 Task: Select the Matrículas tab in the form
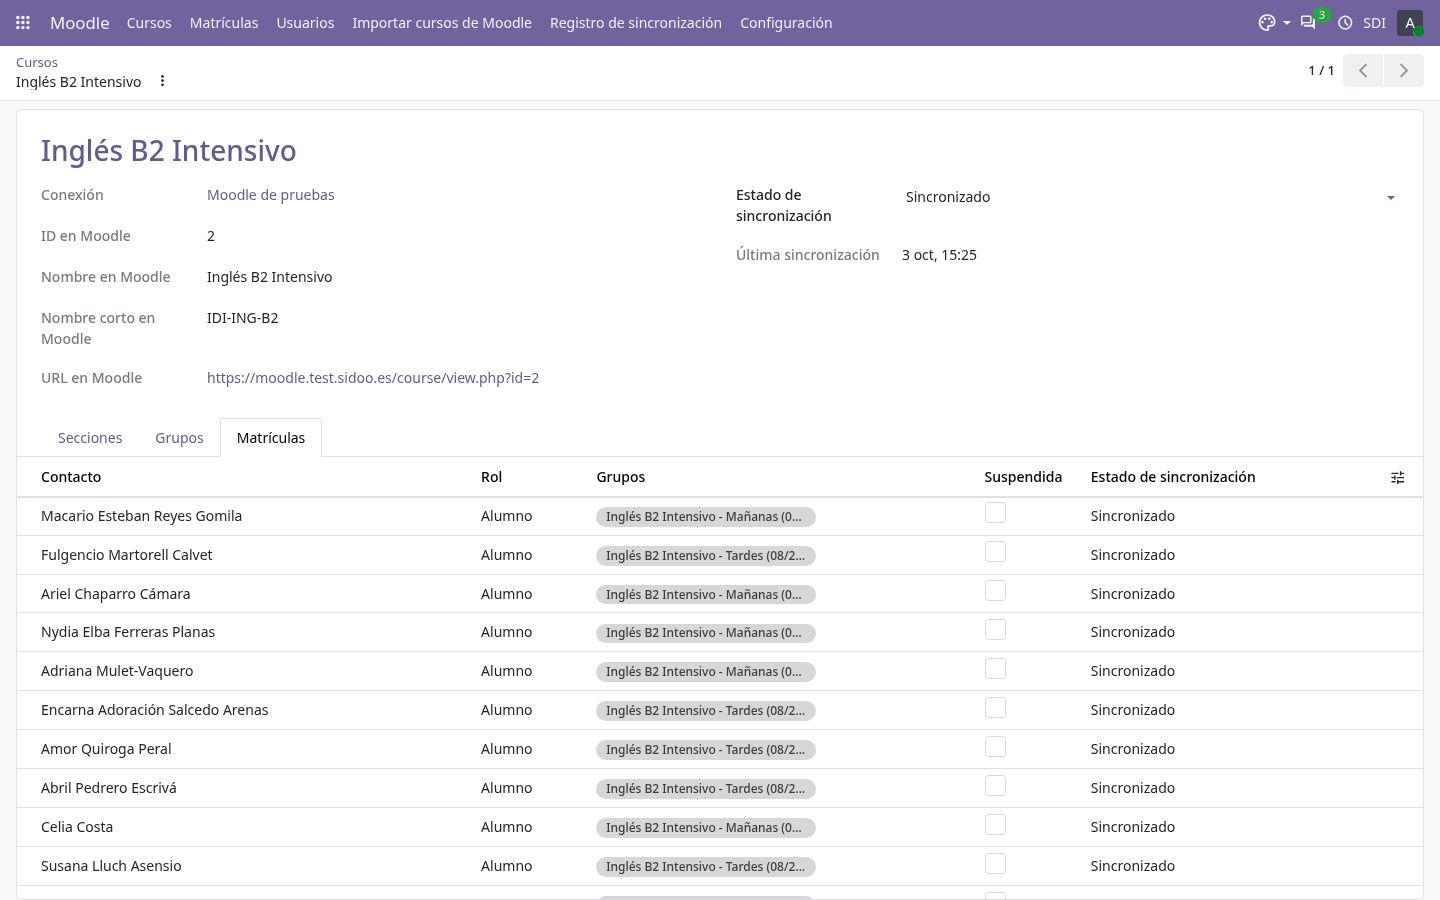click(271, 438)
